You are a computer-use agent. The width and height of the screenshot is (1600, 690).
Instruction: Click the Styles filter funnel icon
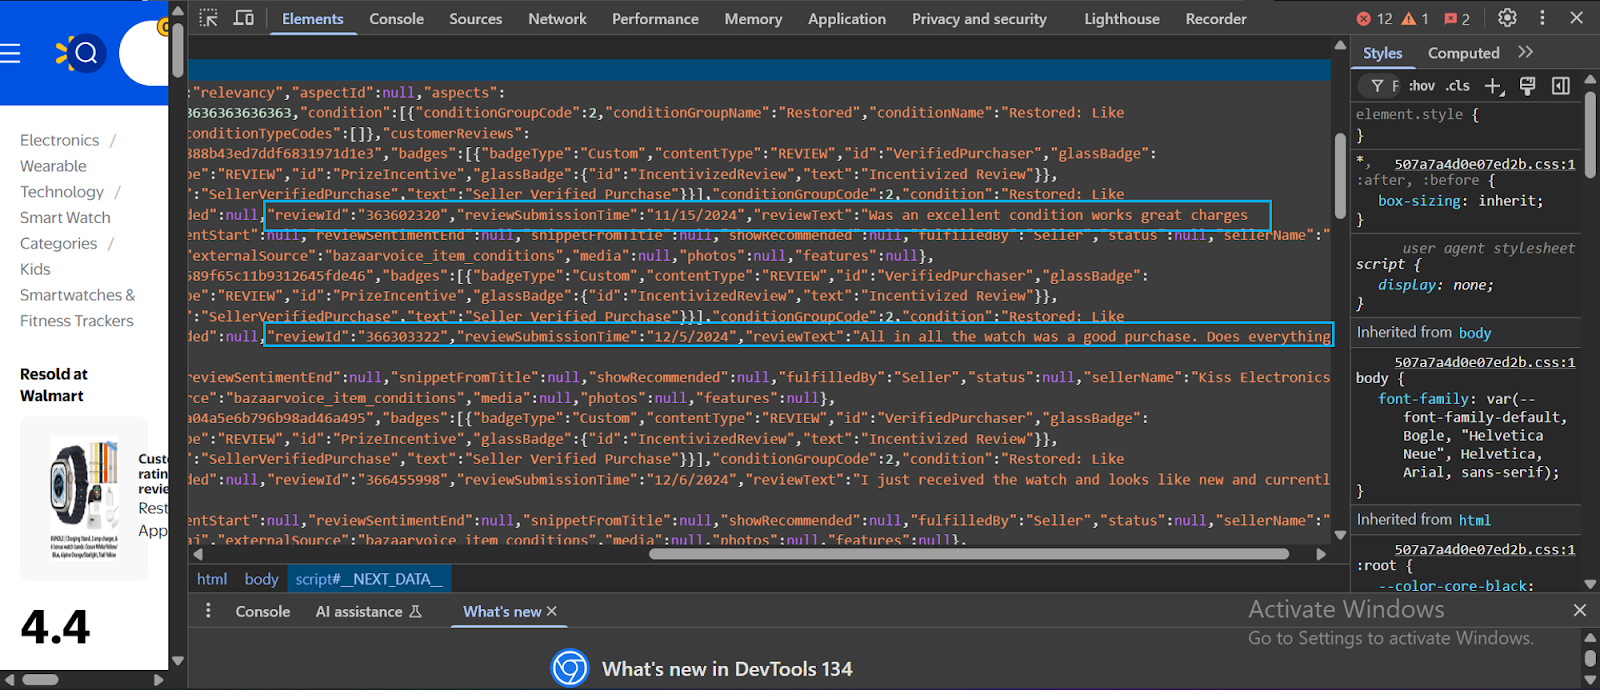[x=1377, y=86]
